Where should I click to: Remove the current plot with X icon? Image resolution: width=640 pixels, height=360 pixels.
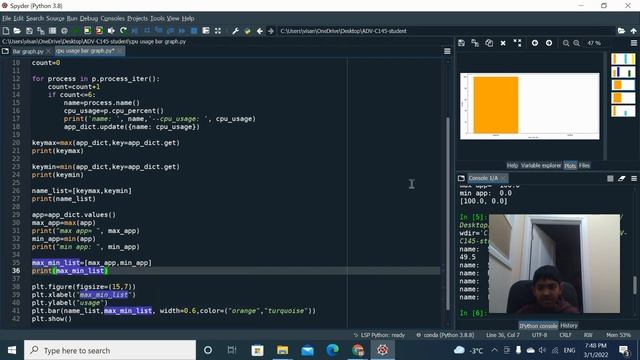(x=503, y=43)
